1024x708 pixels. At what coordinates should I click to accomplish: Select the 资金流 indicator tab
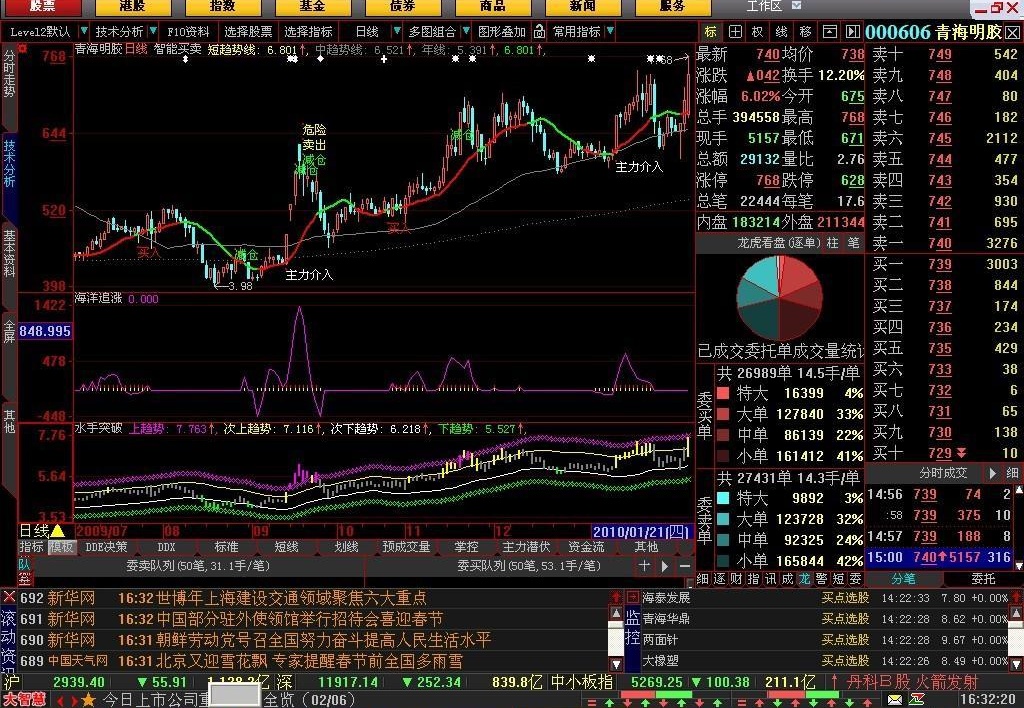[586, 547]
